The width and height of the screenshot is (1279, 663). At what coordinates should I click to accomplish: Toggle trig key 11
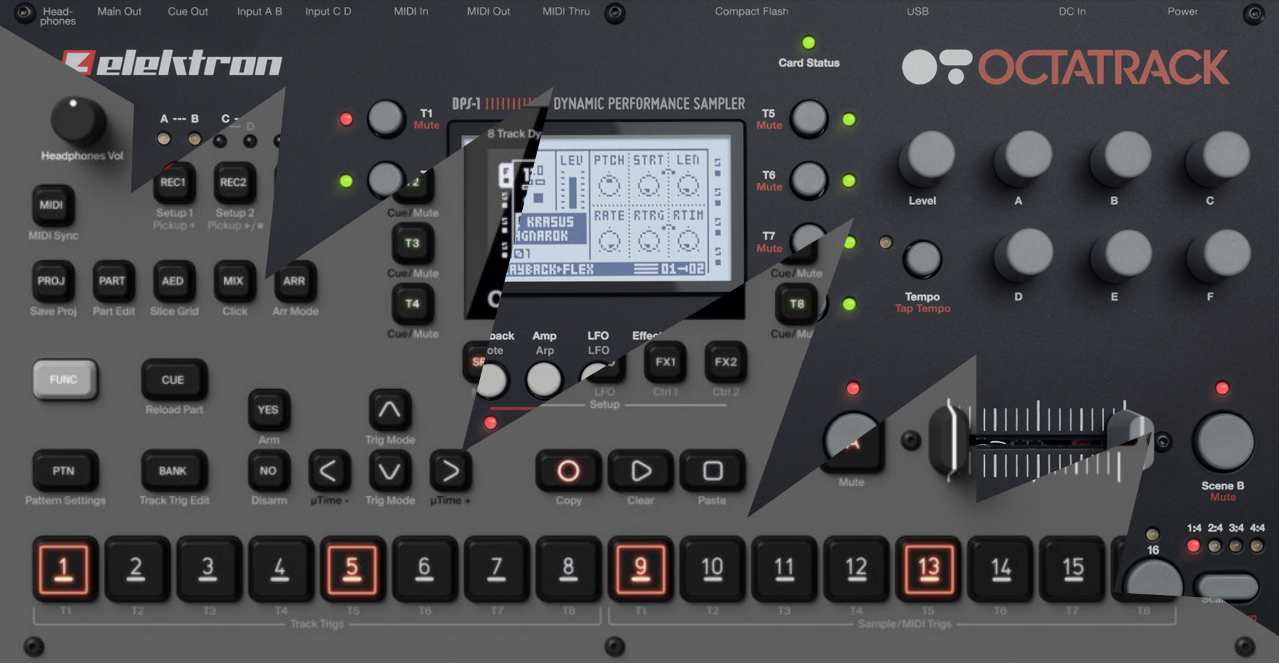tap(784, 569)
